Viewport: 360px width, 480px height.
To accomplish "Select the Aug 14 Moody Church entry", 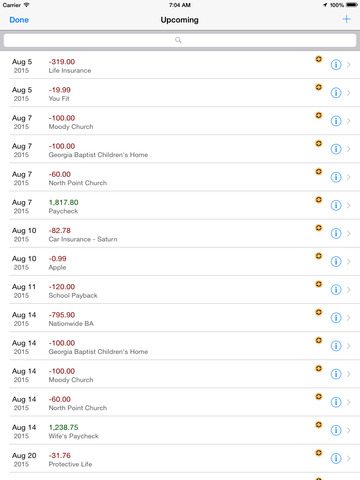I will pos(180,374).
